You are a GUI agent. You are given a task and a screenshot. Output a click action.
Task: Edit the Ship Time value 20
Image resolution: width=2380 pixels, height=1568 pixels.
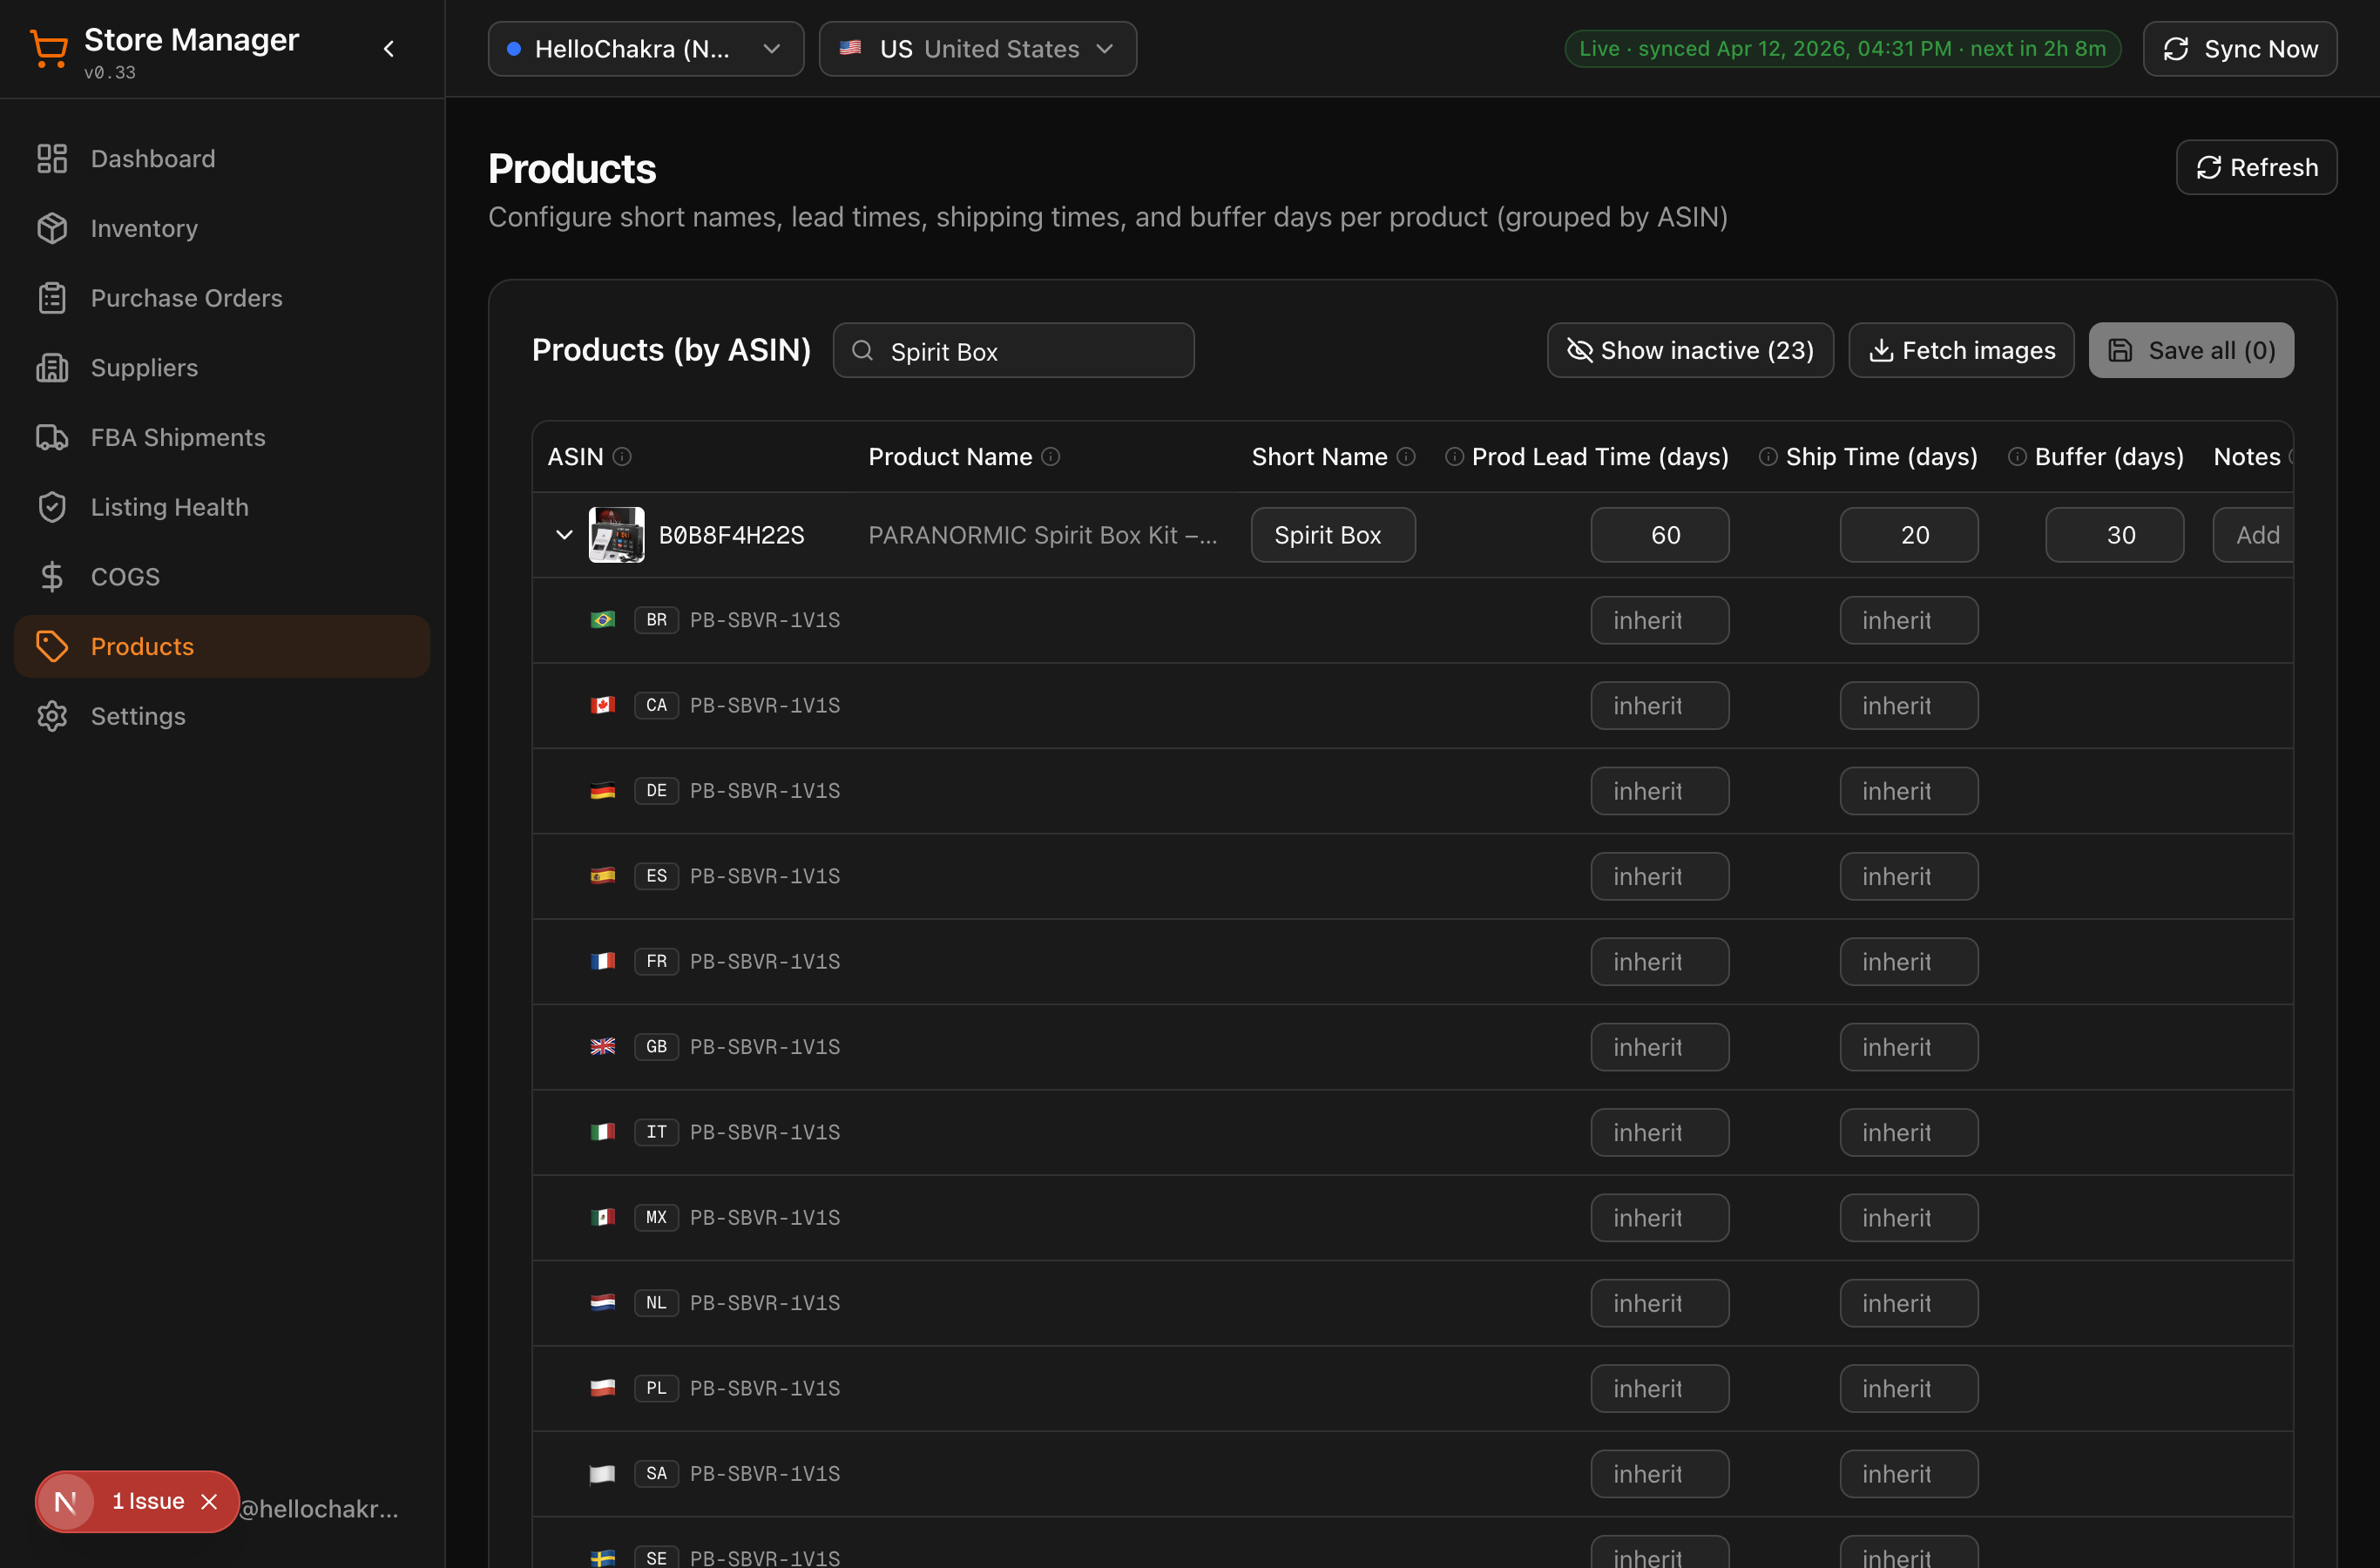[1909, 535]
